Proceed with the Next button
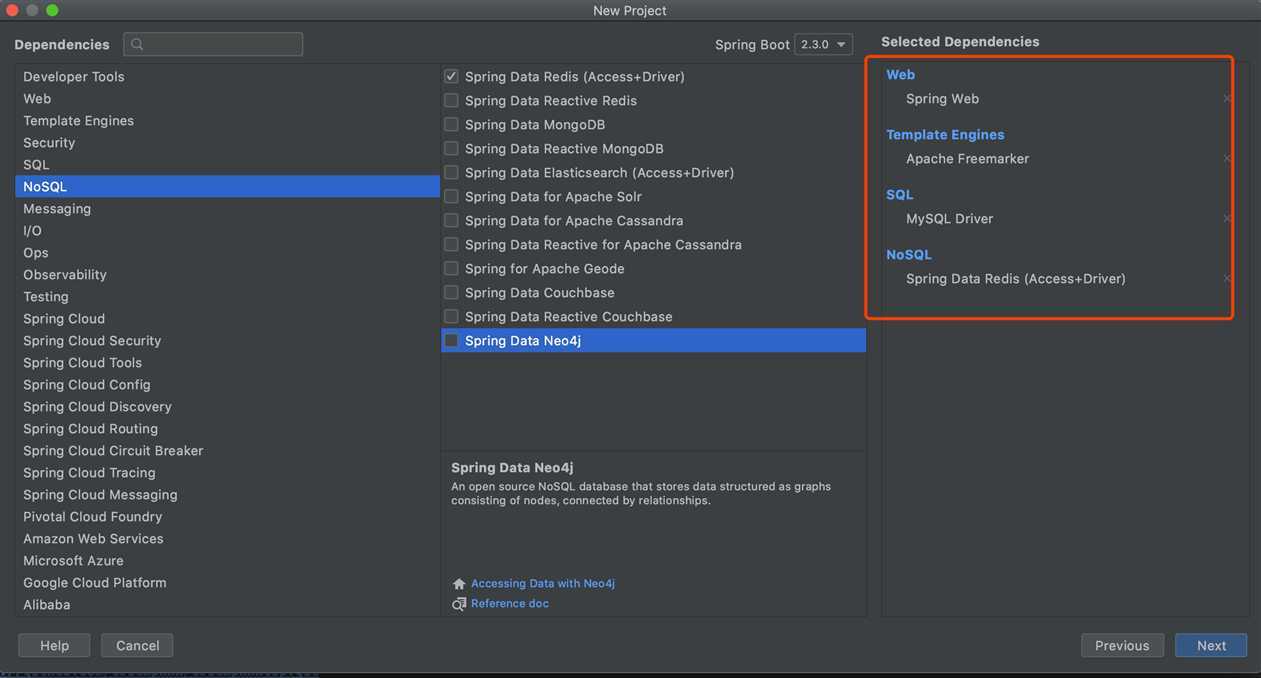1261x678 pixels. (1211, 646)
